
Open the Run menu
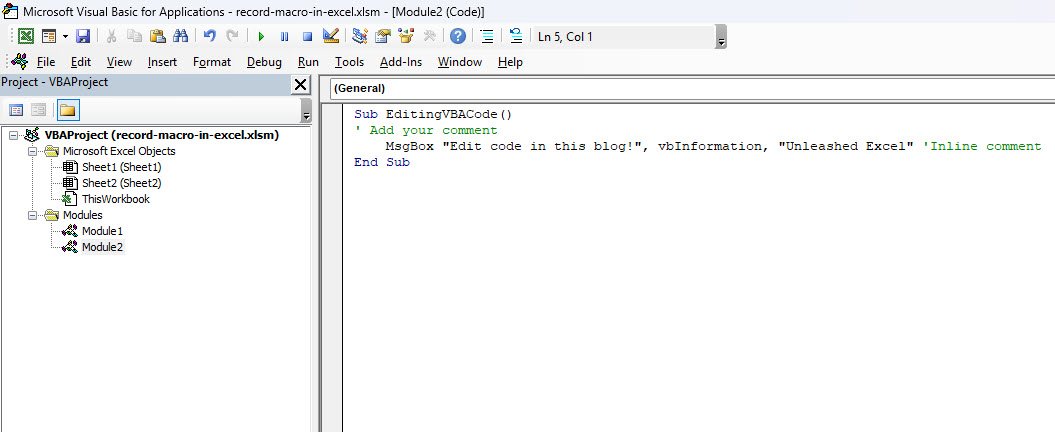pos(308,62)
